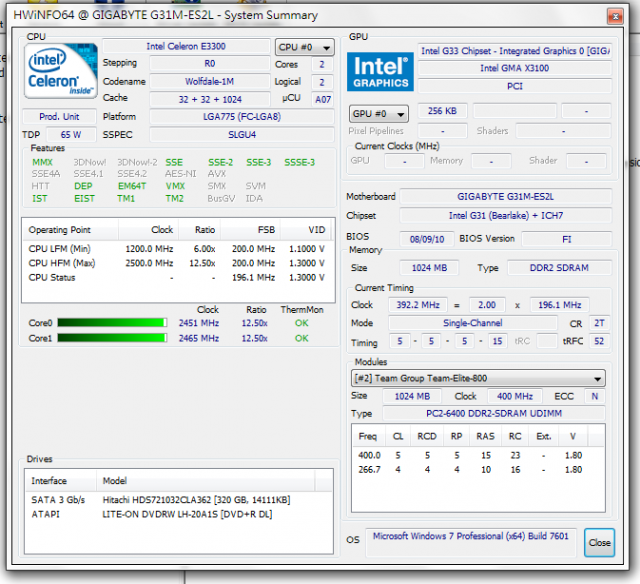Click the Intel G33 Chipset Integrated Graphics field

pos(515,51)
